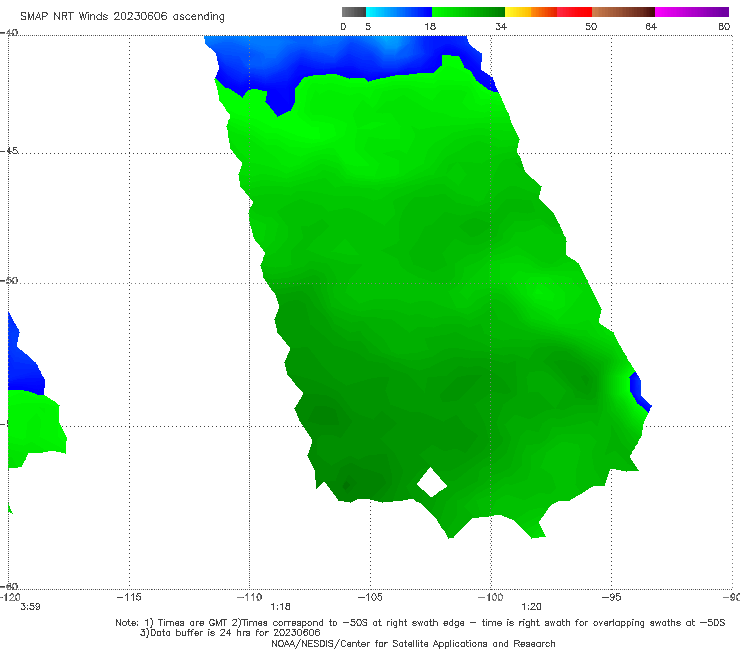
Task: Click the brown segment of the color bar
Action: (623, 12)
